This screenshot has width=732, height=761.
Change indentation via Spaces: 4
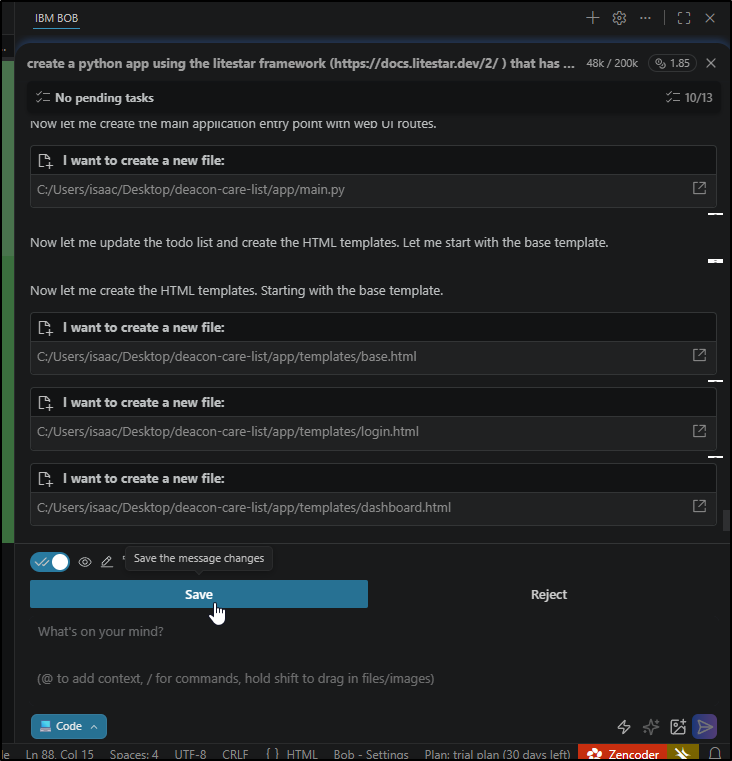coord(134,754)
